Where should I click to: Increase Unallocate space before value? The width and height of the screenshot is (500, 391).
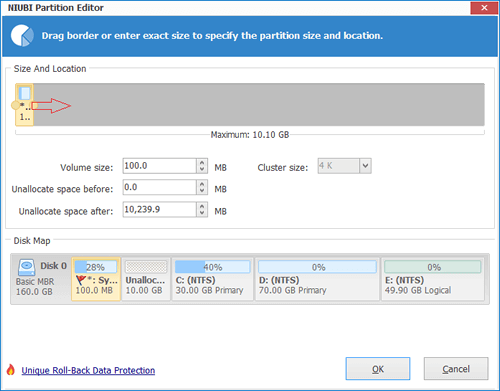[x=202, y=184]
